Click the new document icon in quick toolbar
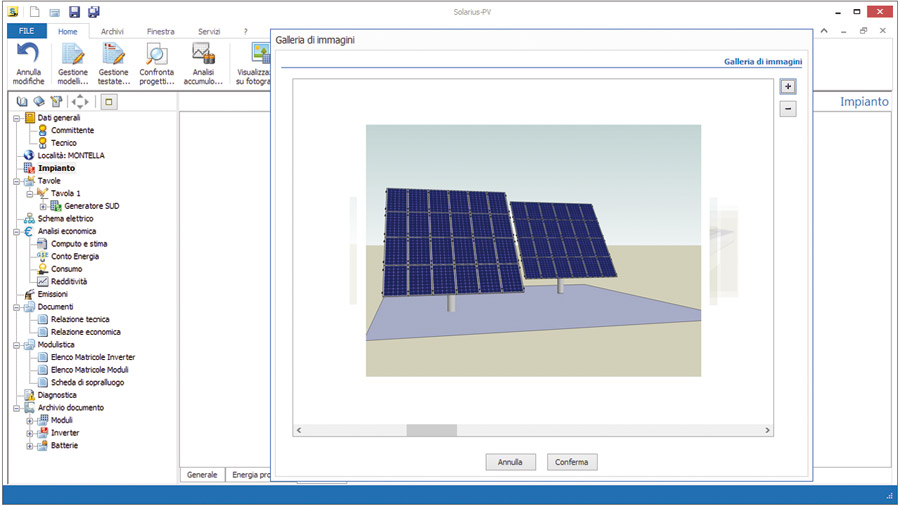Image resolution: width=900 pixels, height=509 pixels. point(33,12)
